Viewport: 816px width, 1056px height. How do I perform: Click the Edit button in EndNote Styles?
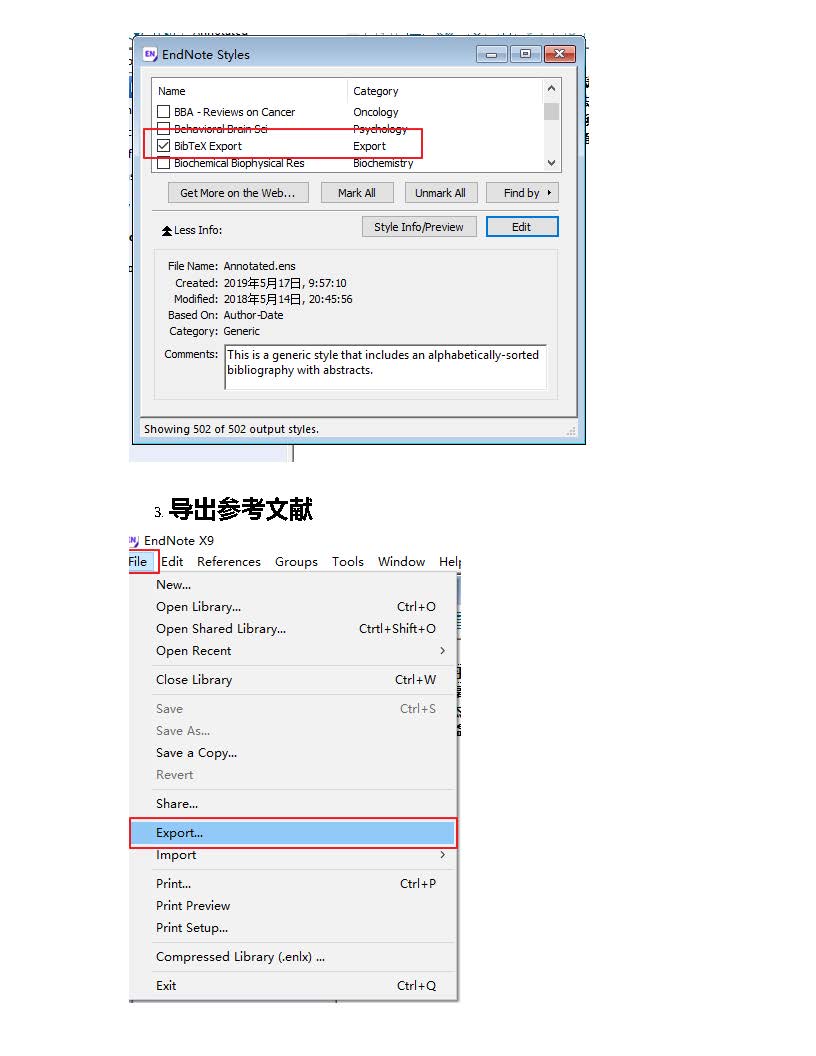click(522, 227)
